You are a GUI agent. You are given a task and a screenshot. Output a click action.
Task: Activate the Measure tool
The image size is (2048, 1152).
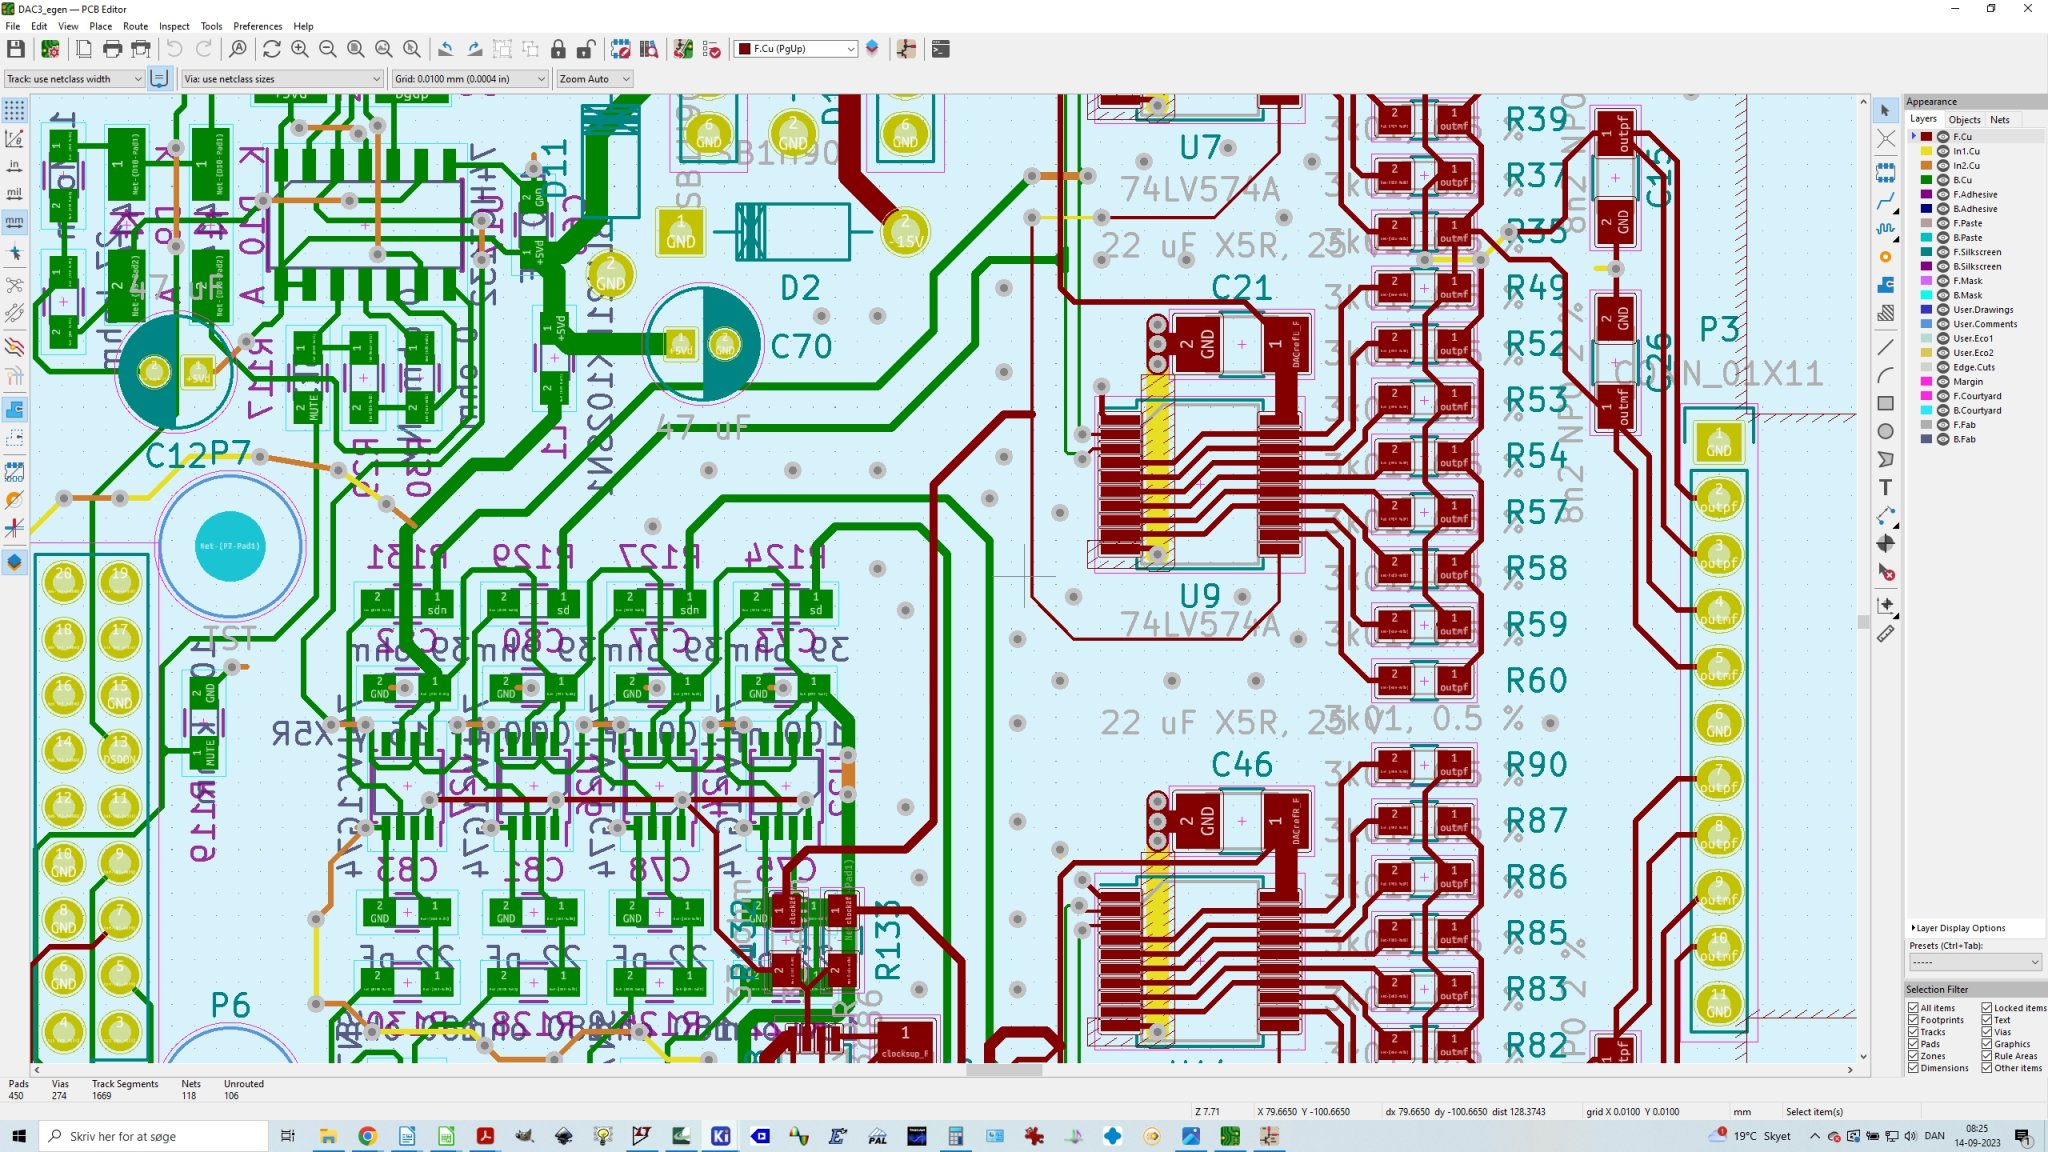click(1885, 633)
